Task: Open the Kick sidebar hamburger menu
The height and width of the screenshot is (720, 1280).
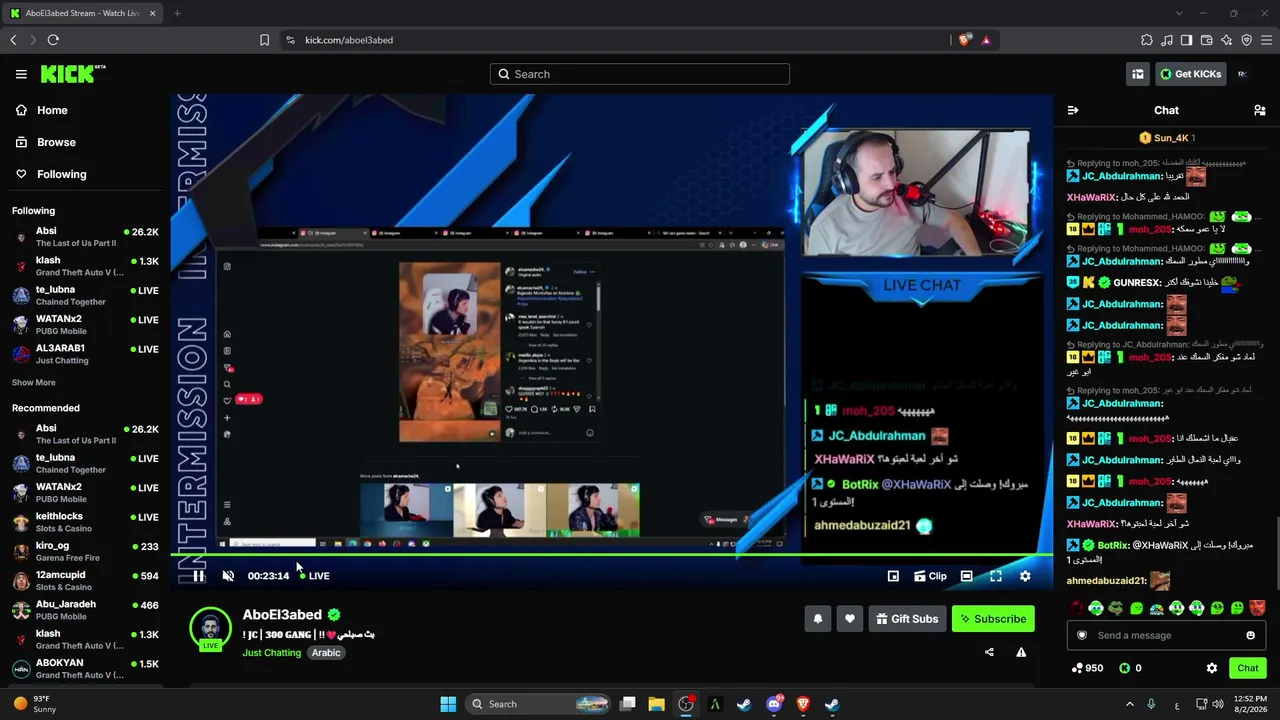Action: pos(21,74)
